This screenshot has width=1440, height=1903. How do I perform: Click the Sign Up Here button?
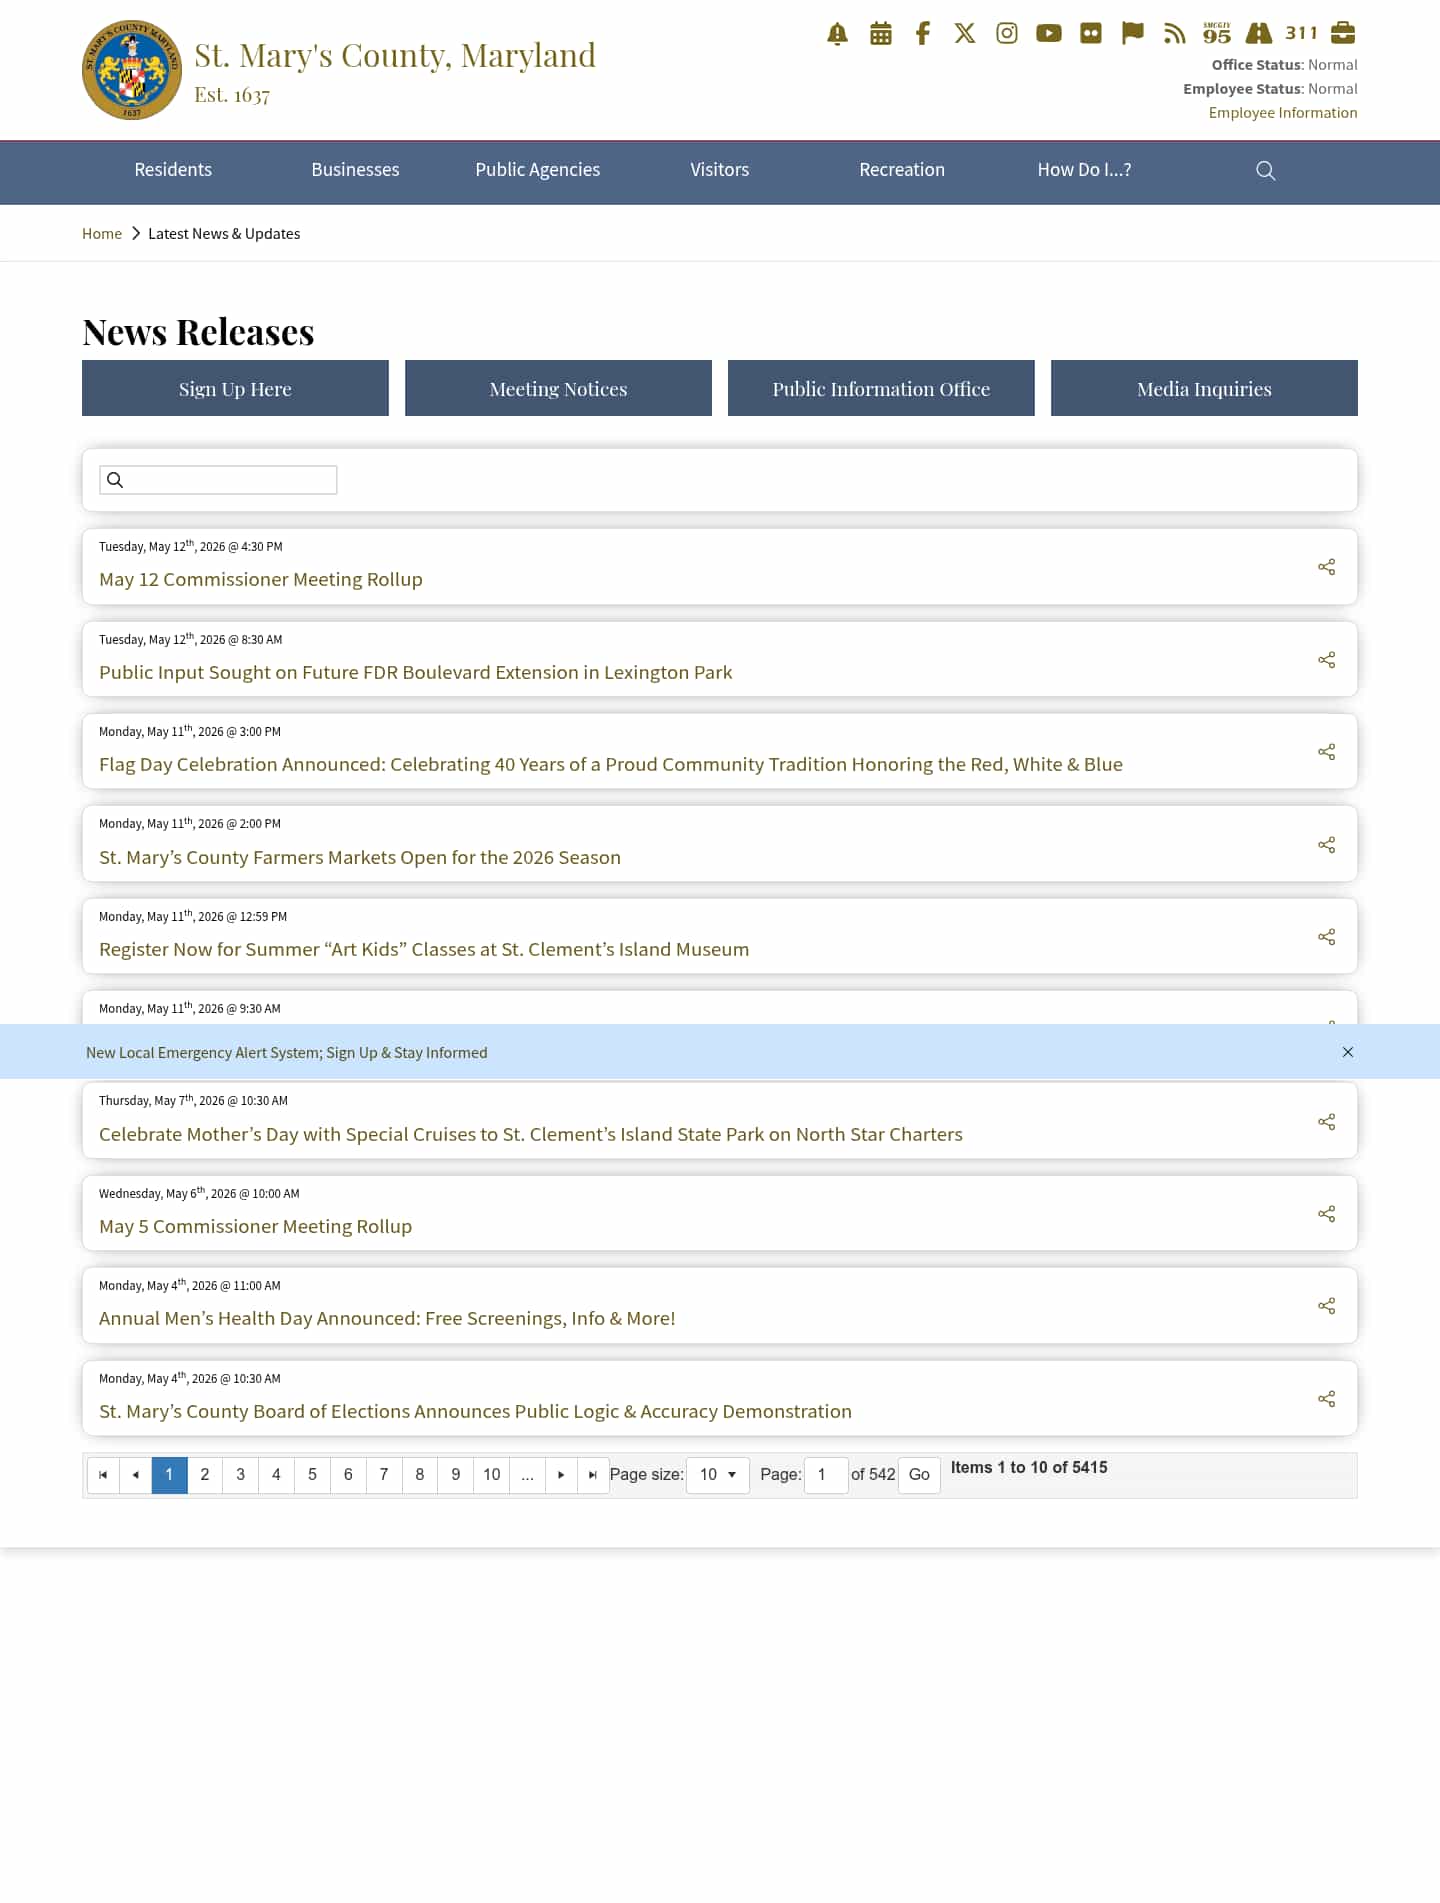tap(235, 388)
